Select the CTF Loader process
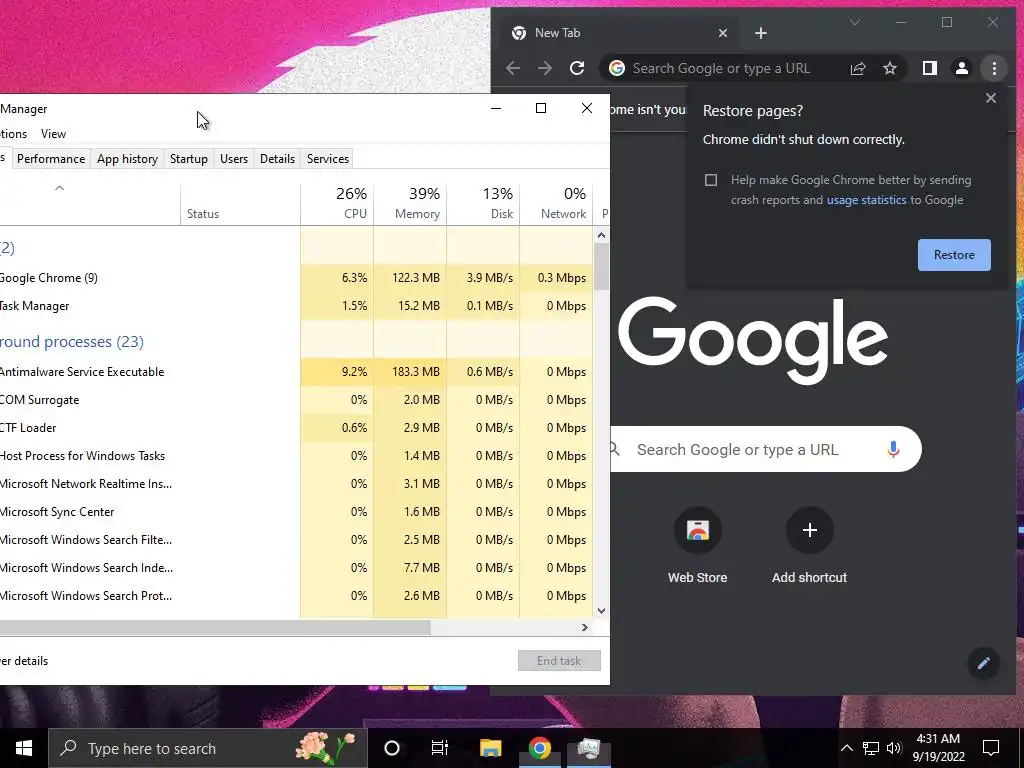This screenshot has width=1024, height=768. 296,428
